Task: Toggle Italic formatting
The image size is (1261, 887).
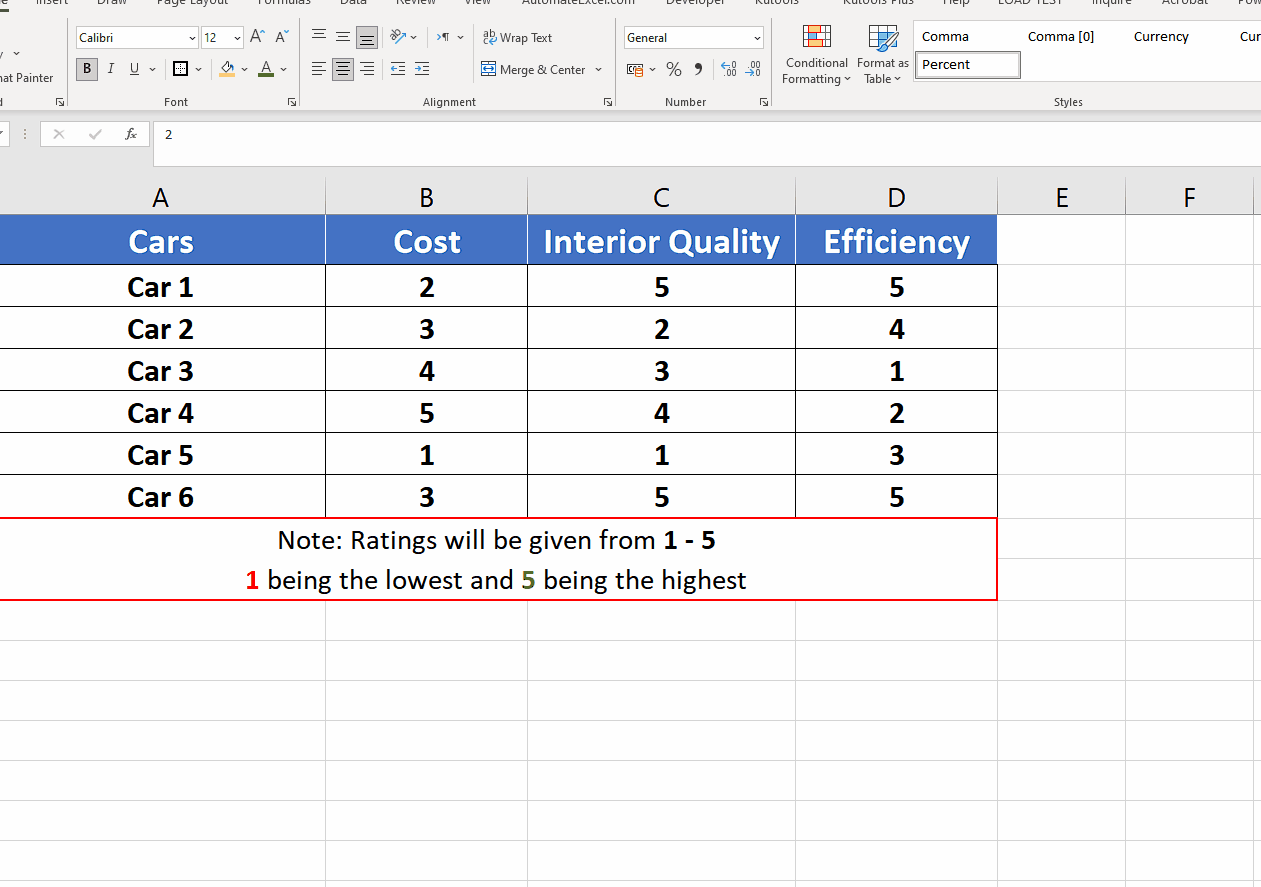Action: (110, 69)
